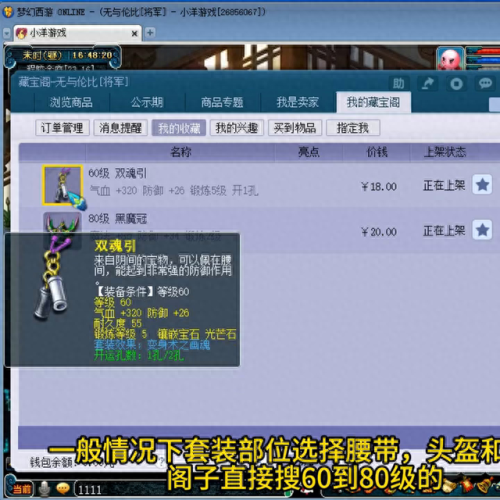Open the round settings icon in header
Viewport: 500px width, 500px height.
pyautogui.click(x=456, y=83)
